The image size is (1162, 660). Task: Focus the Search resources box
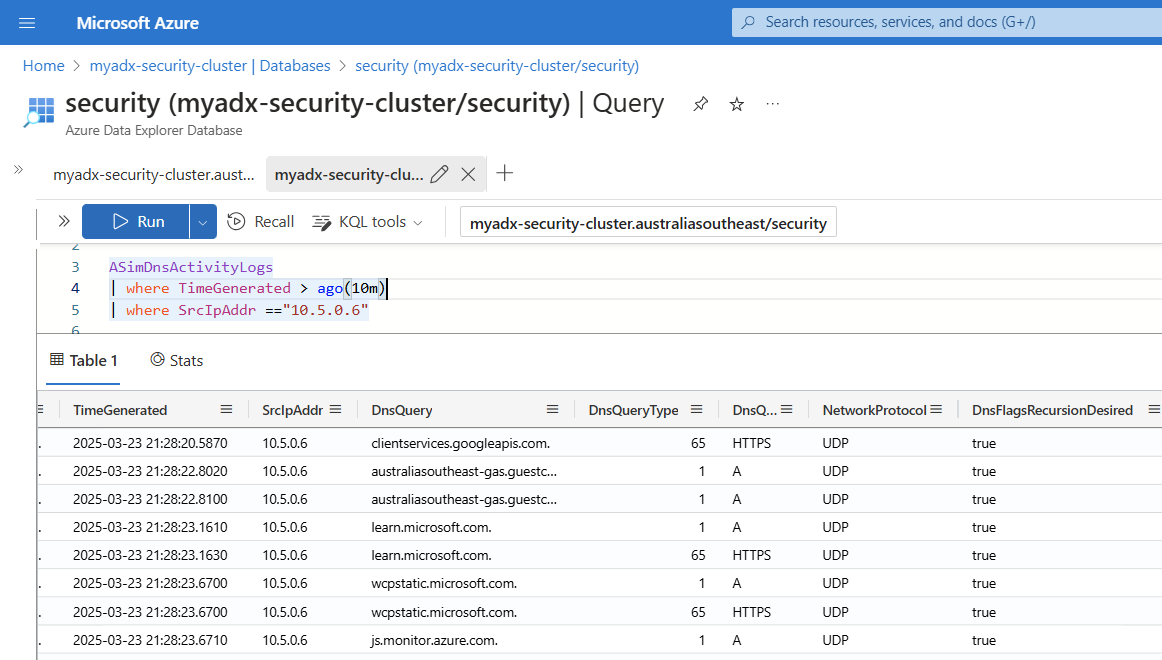pos(947,22)
